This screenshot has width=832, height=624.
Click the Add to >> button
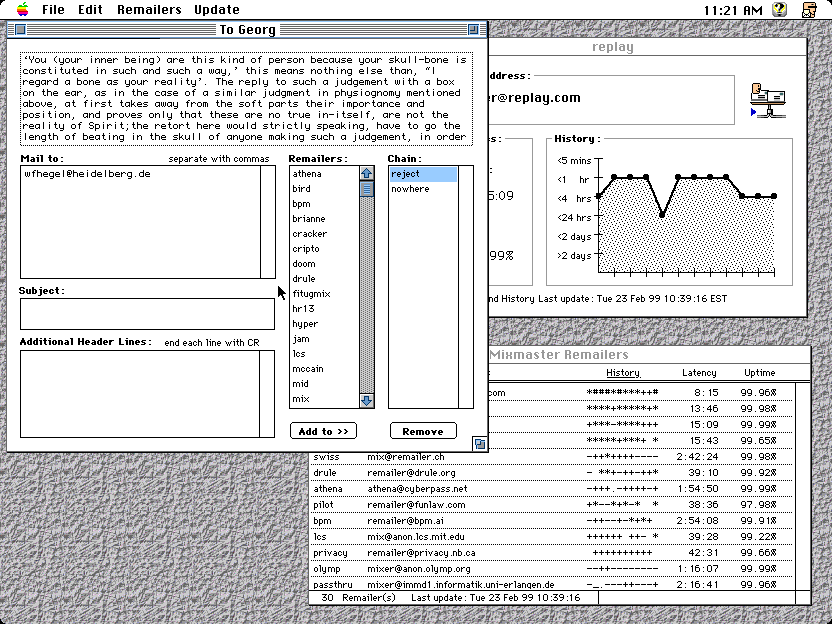point(323,431)
